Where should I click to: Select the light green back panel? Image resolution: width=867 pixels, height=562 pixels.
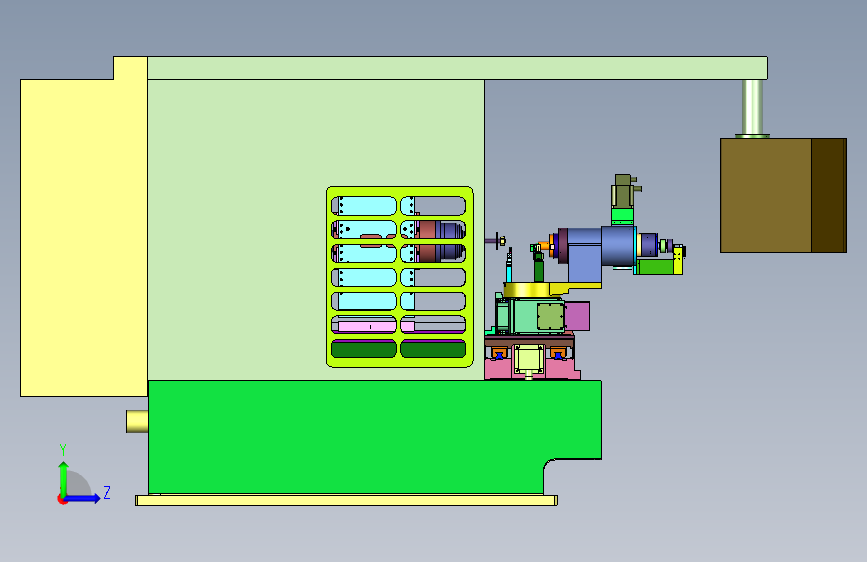tap(238, 230)
